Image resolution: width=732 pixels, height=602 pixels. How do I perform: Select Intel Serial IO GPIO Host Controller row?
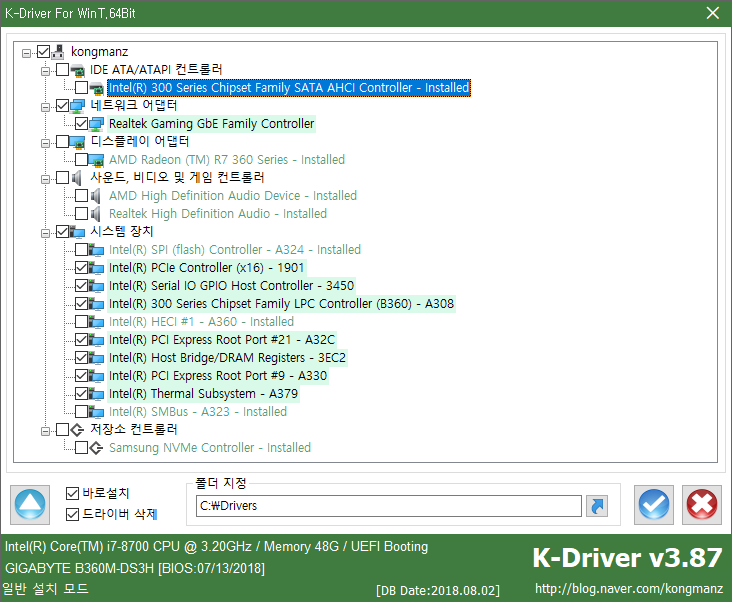[x=232, y=286]
